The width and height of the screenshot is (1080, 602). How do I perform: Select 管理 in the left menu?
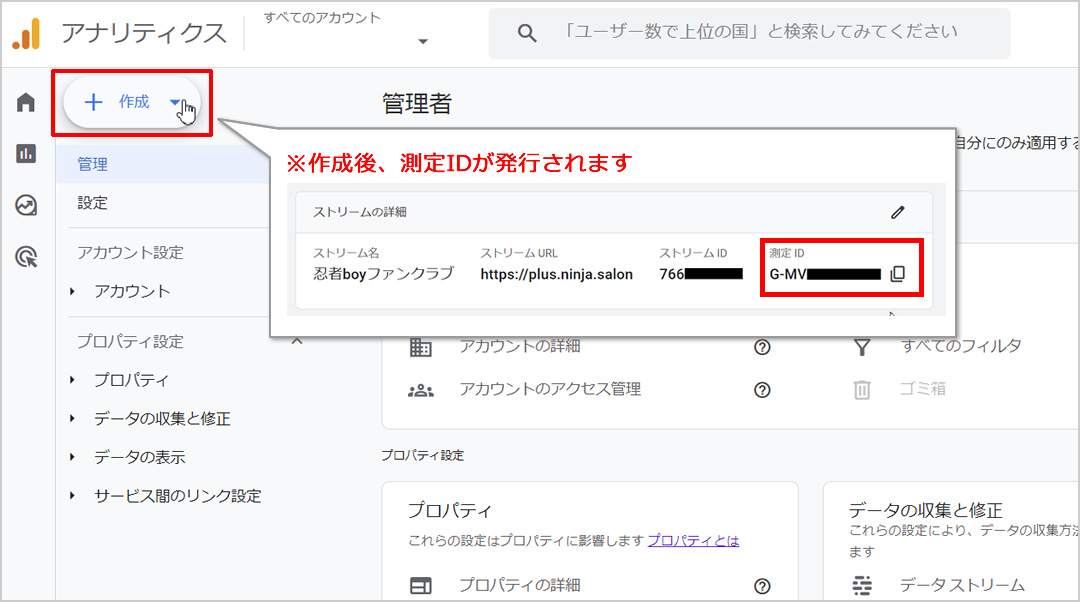(92, 164)
